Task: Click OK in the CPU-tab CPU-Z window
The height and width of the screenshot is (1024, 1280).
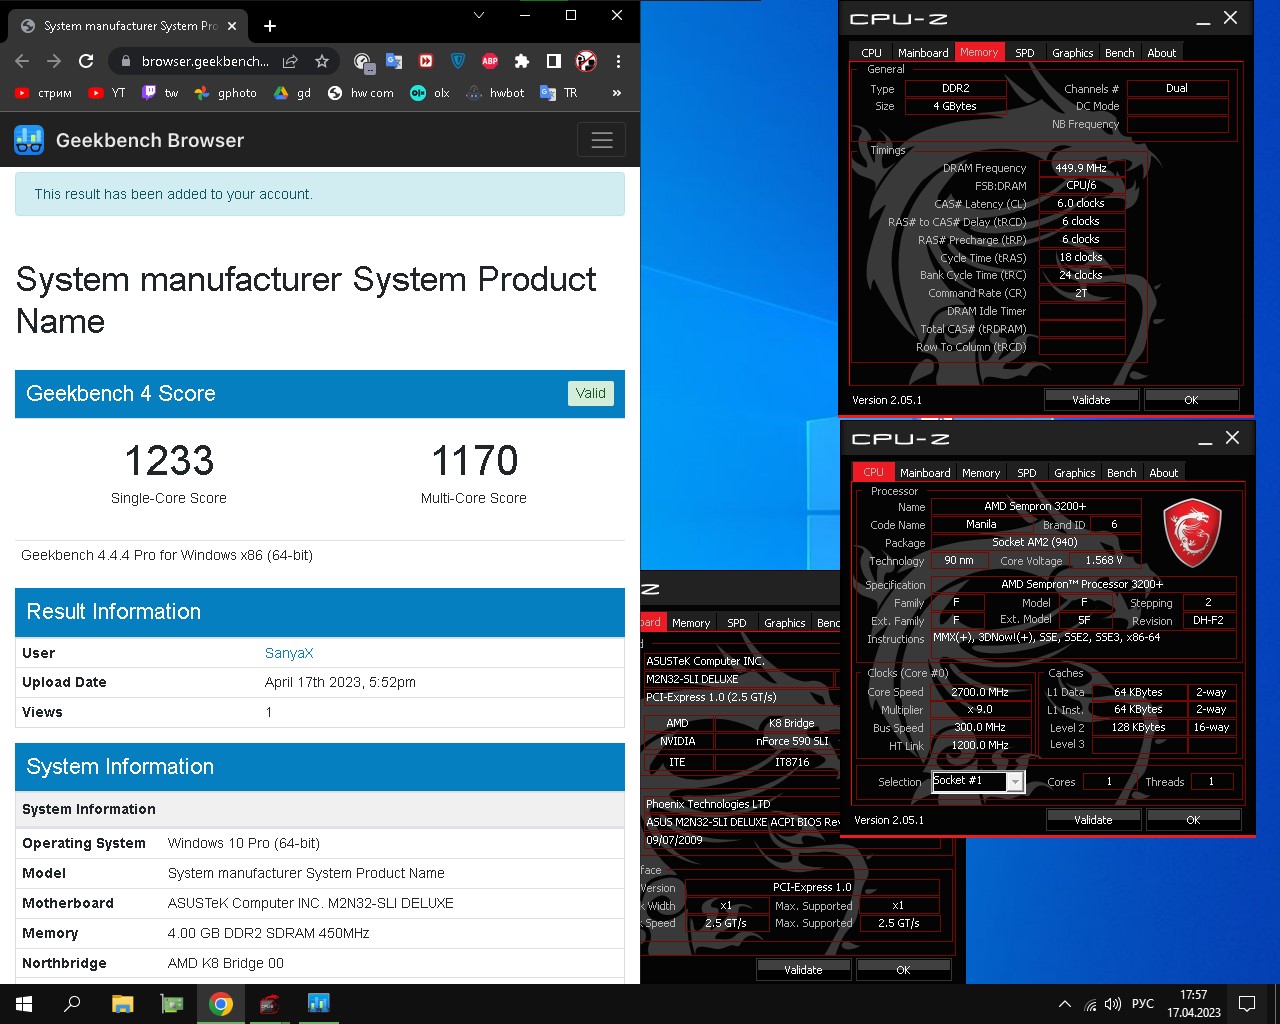Action: 1193,819
